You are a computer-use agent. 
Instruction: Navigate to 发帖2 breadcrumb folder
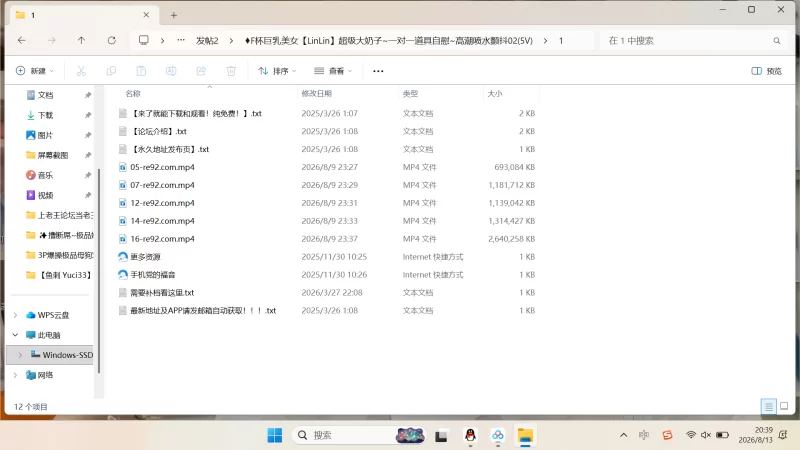point(207,41)
